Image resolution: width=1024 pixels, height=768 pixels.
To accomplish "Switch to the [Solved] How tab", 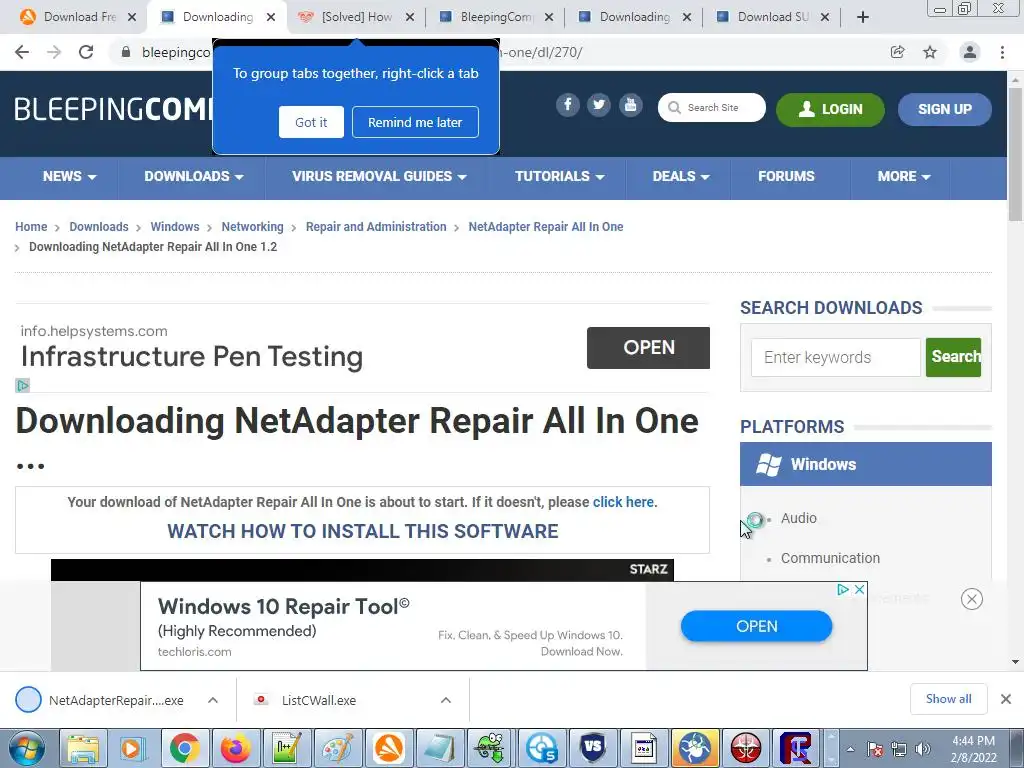I will point(356,17).
